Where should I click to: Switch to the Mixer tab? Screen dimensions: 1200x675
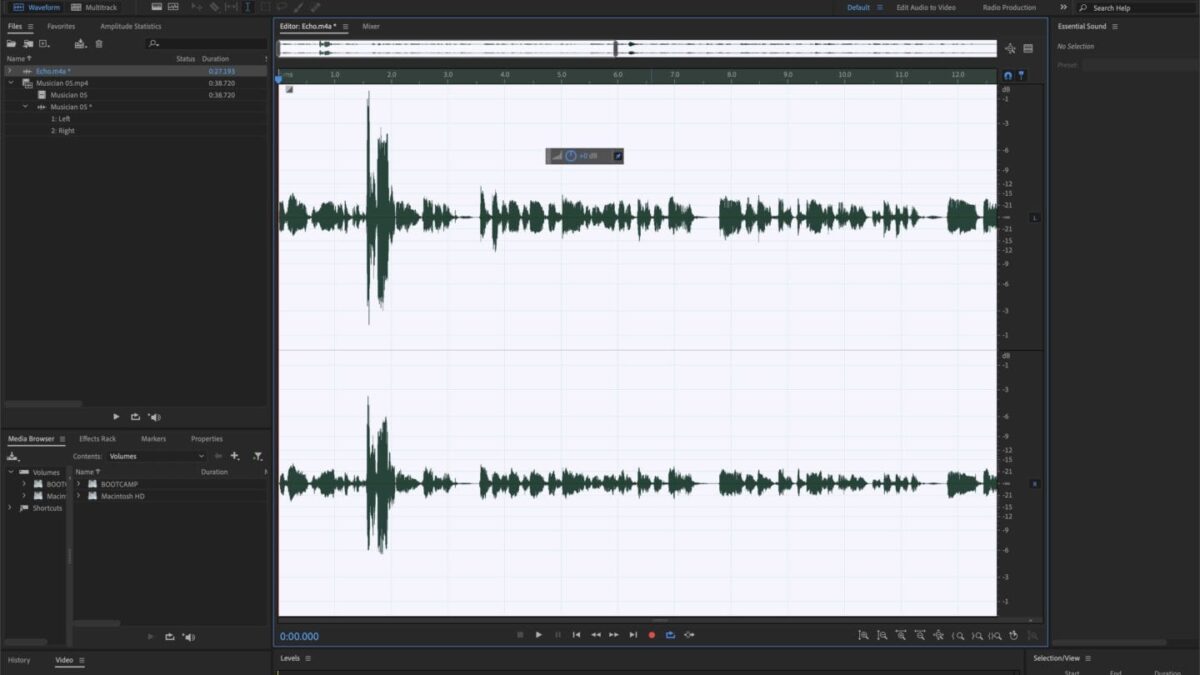click(371, 26)
